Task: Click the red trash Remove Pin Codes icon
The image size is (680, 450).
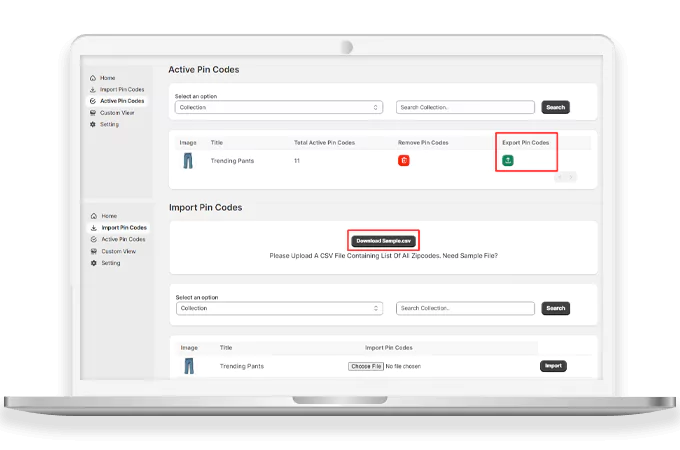Action: coord(404,160)
